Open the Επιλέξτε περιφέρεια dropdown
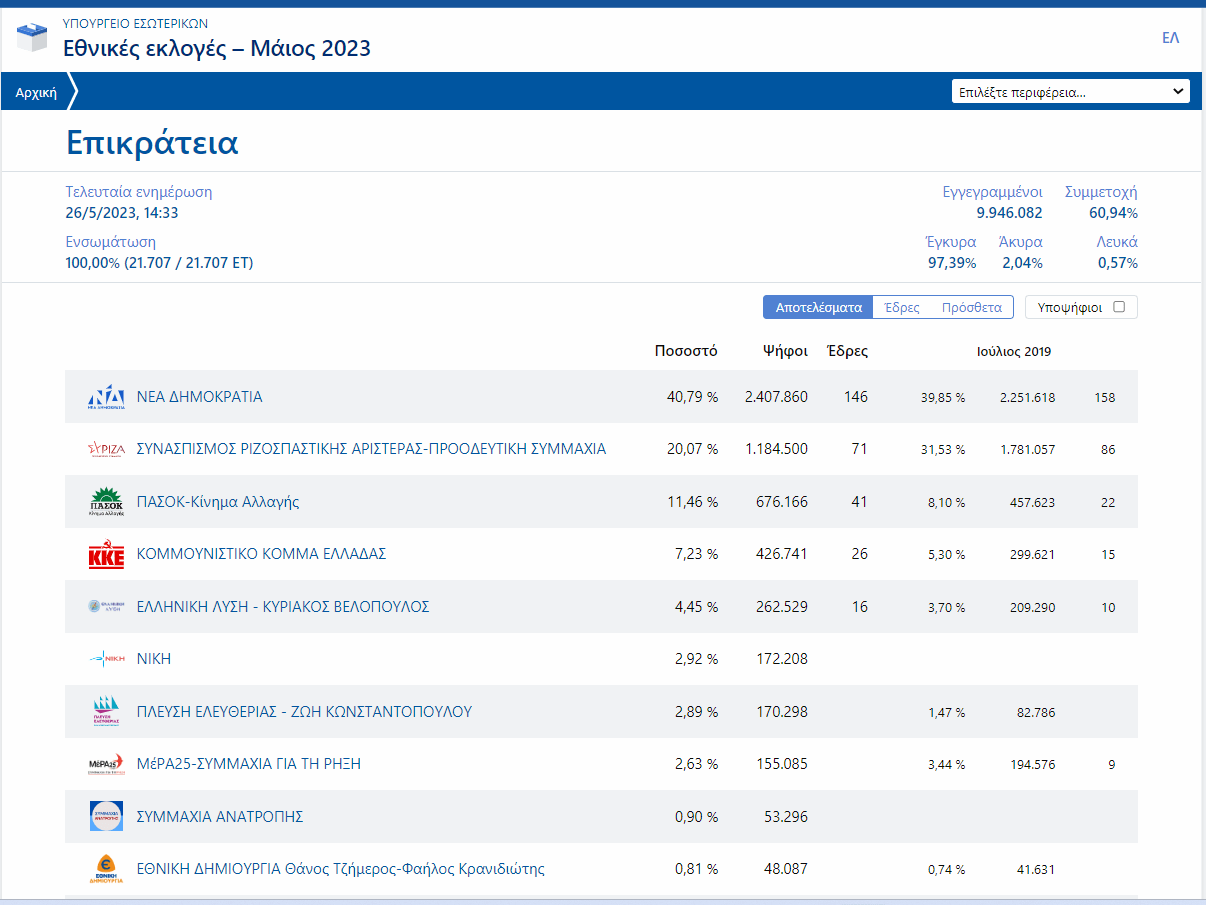 pyautogui.click(x=1070, y=92)
